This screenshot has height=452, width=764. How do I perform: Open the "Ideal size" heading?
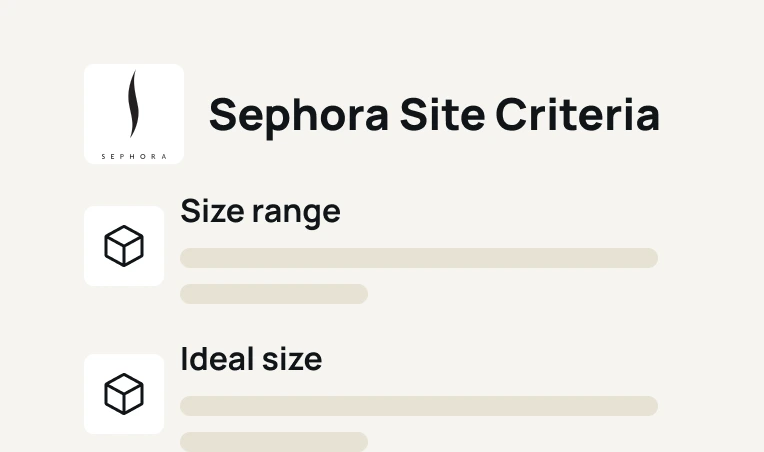pyautogui.click(x=251, y=359)
